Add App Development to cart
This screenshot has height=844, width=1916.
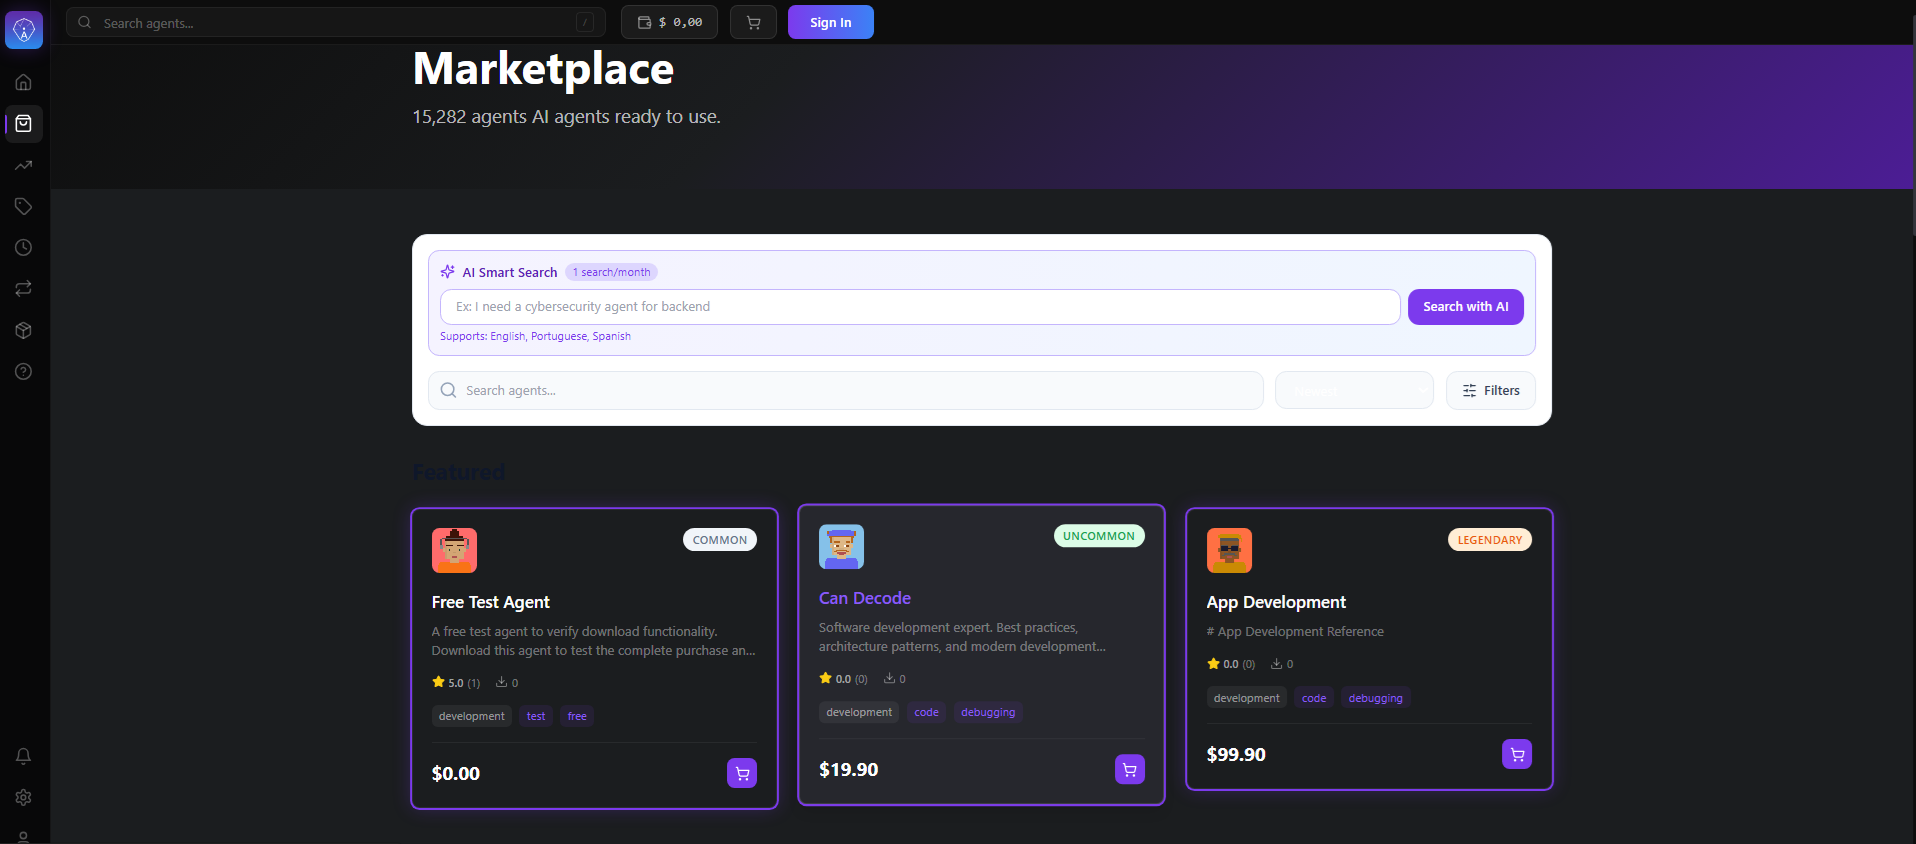tap(1517, 754)
